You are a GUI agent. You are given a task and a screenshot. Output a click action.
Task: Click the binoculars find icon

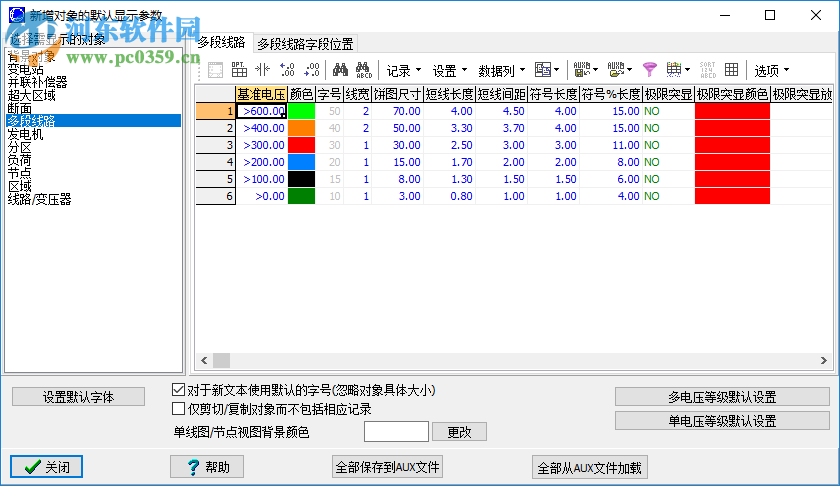coord(340,70)
